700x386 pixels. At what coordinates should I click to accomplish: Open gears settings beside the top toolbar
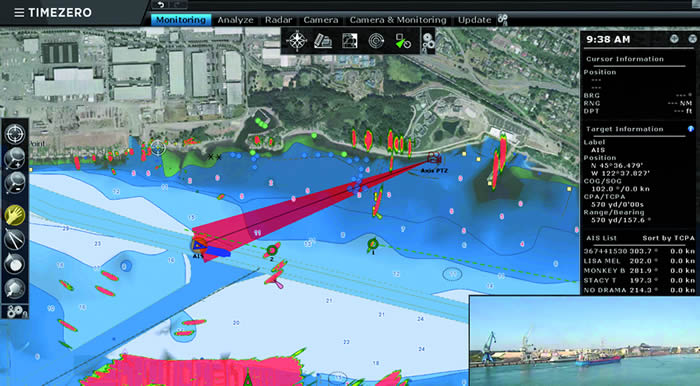tap(428, 41)
